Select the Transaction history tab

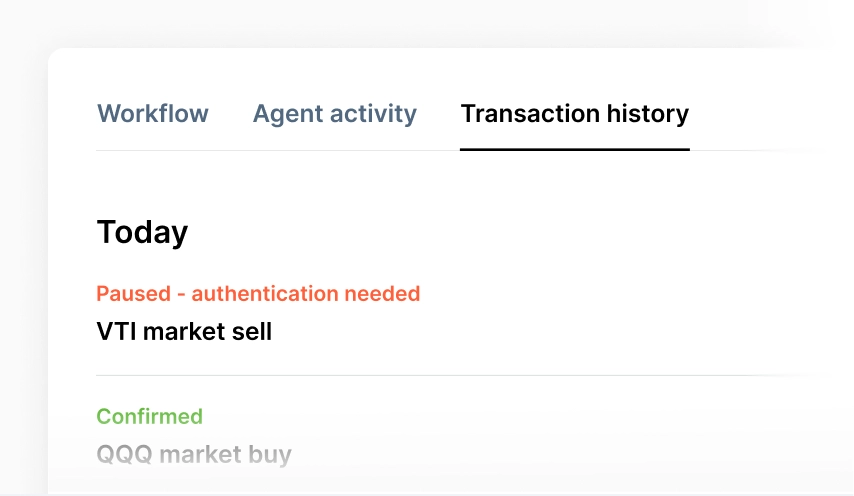tap(574, 114)
